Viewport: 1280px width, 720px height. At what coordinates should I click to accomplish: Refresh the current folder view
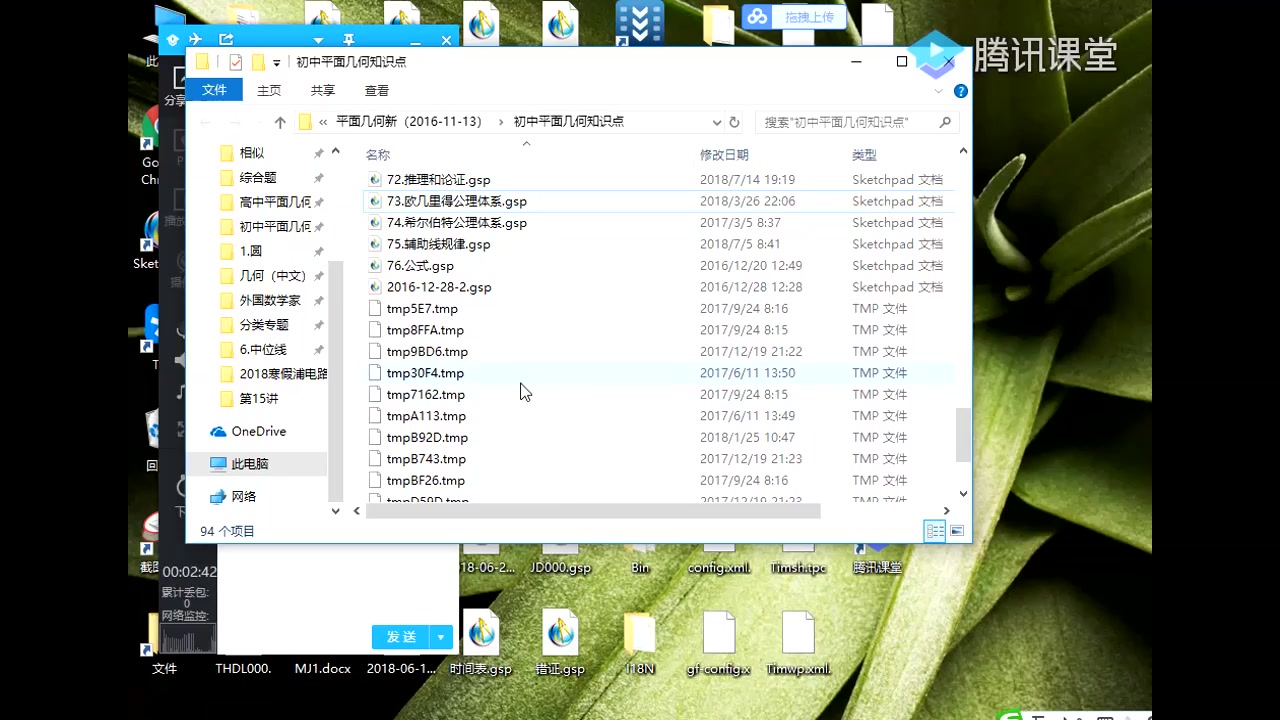pyautogui.click(x=734, y=122)
